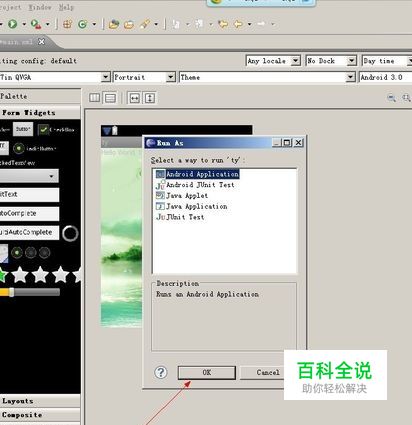This screenshot has height=425, width=412.
Task: Select Android JUnit Test run option
Action: click(x=195, y=185)
